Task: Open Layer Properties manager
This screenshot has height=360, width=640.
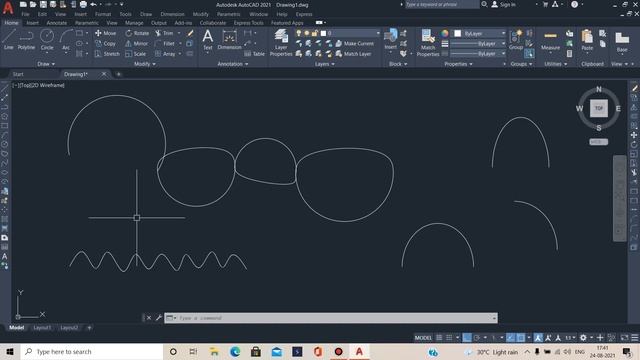Action: click(281, 42)
